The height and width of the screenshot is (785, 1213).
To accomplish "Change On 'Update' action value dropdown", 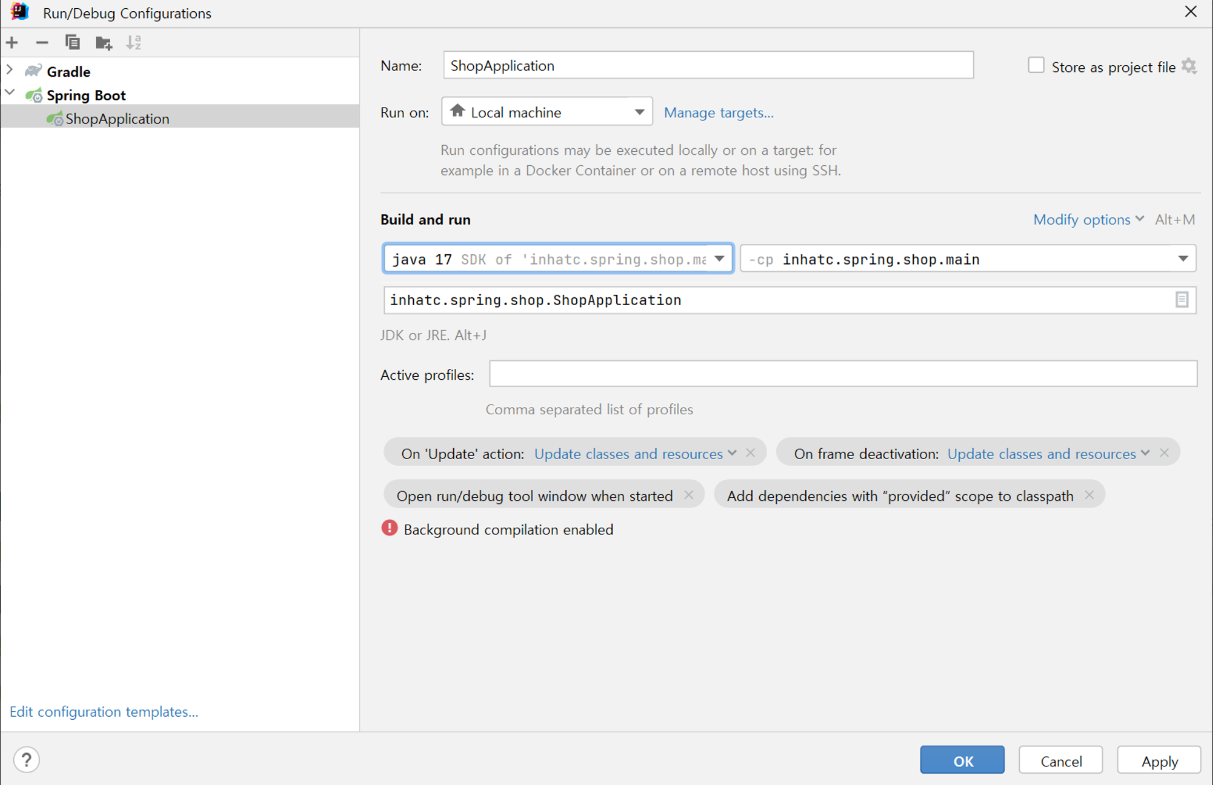I will (x=635, y=453).
